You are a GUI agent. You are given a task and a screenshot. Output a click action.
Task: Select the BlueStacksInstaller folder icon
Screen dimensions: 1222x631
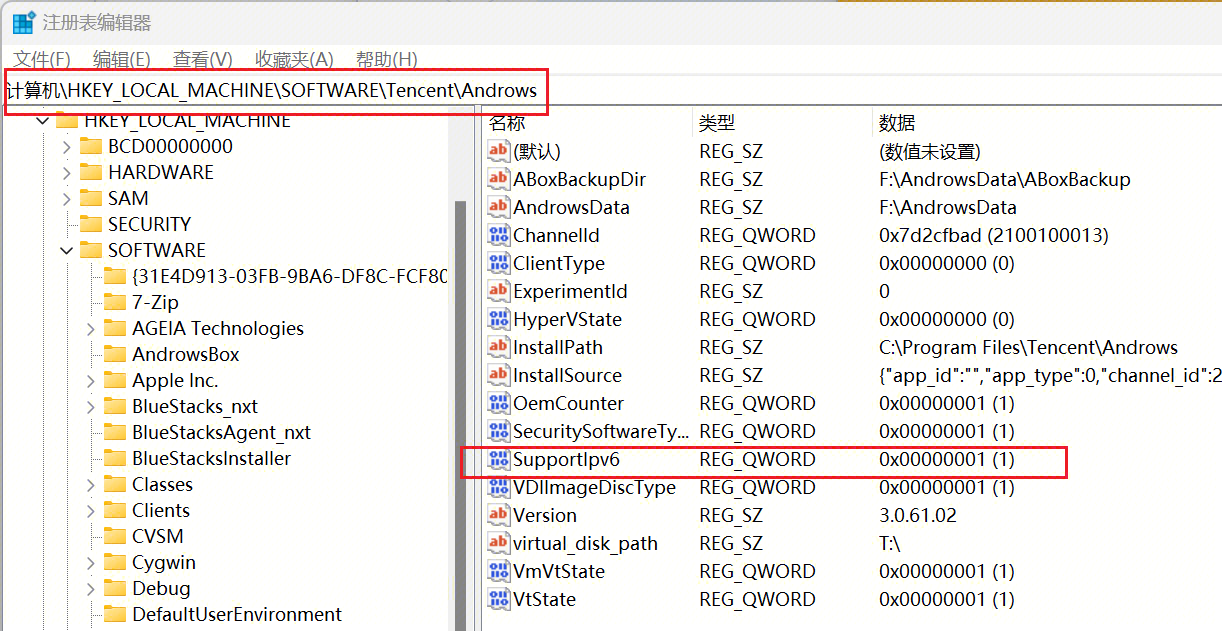[115, 458]
